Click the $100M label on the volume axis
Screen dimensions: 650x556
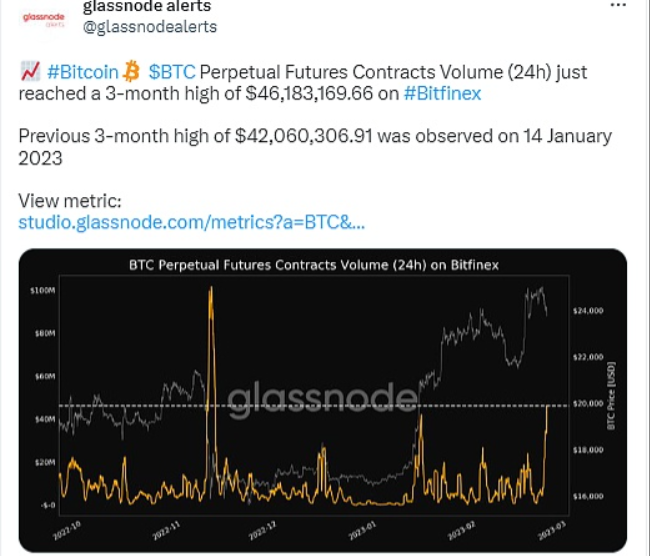pos(42,290)
